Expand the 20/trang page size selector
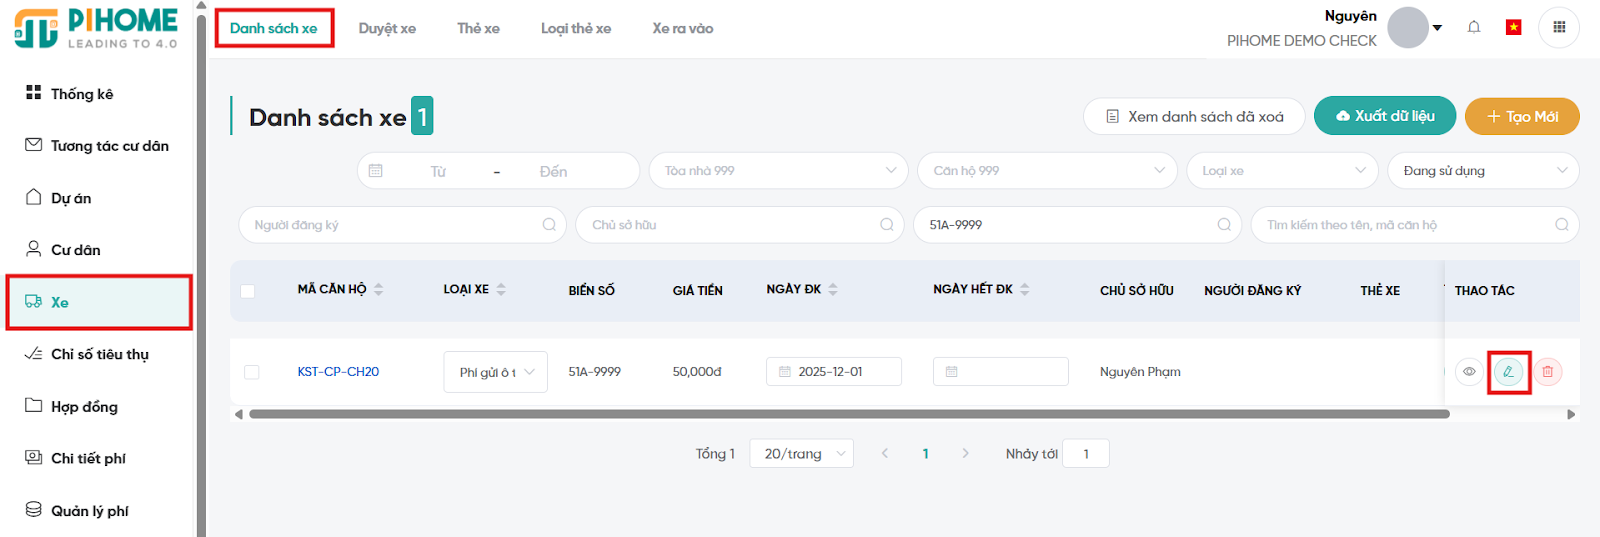This screenshot has width=1600, height=537. pos(802,454)
